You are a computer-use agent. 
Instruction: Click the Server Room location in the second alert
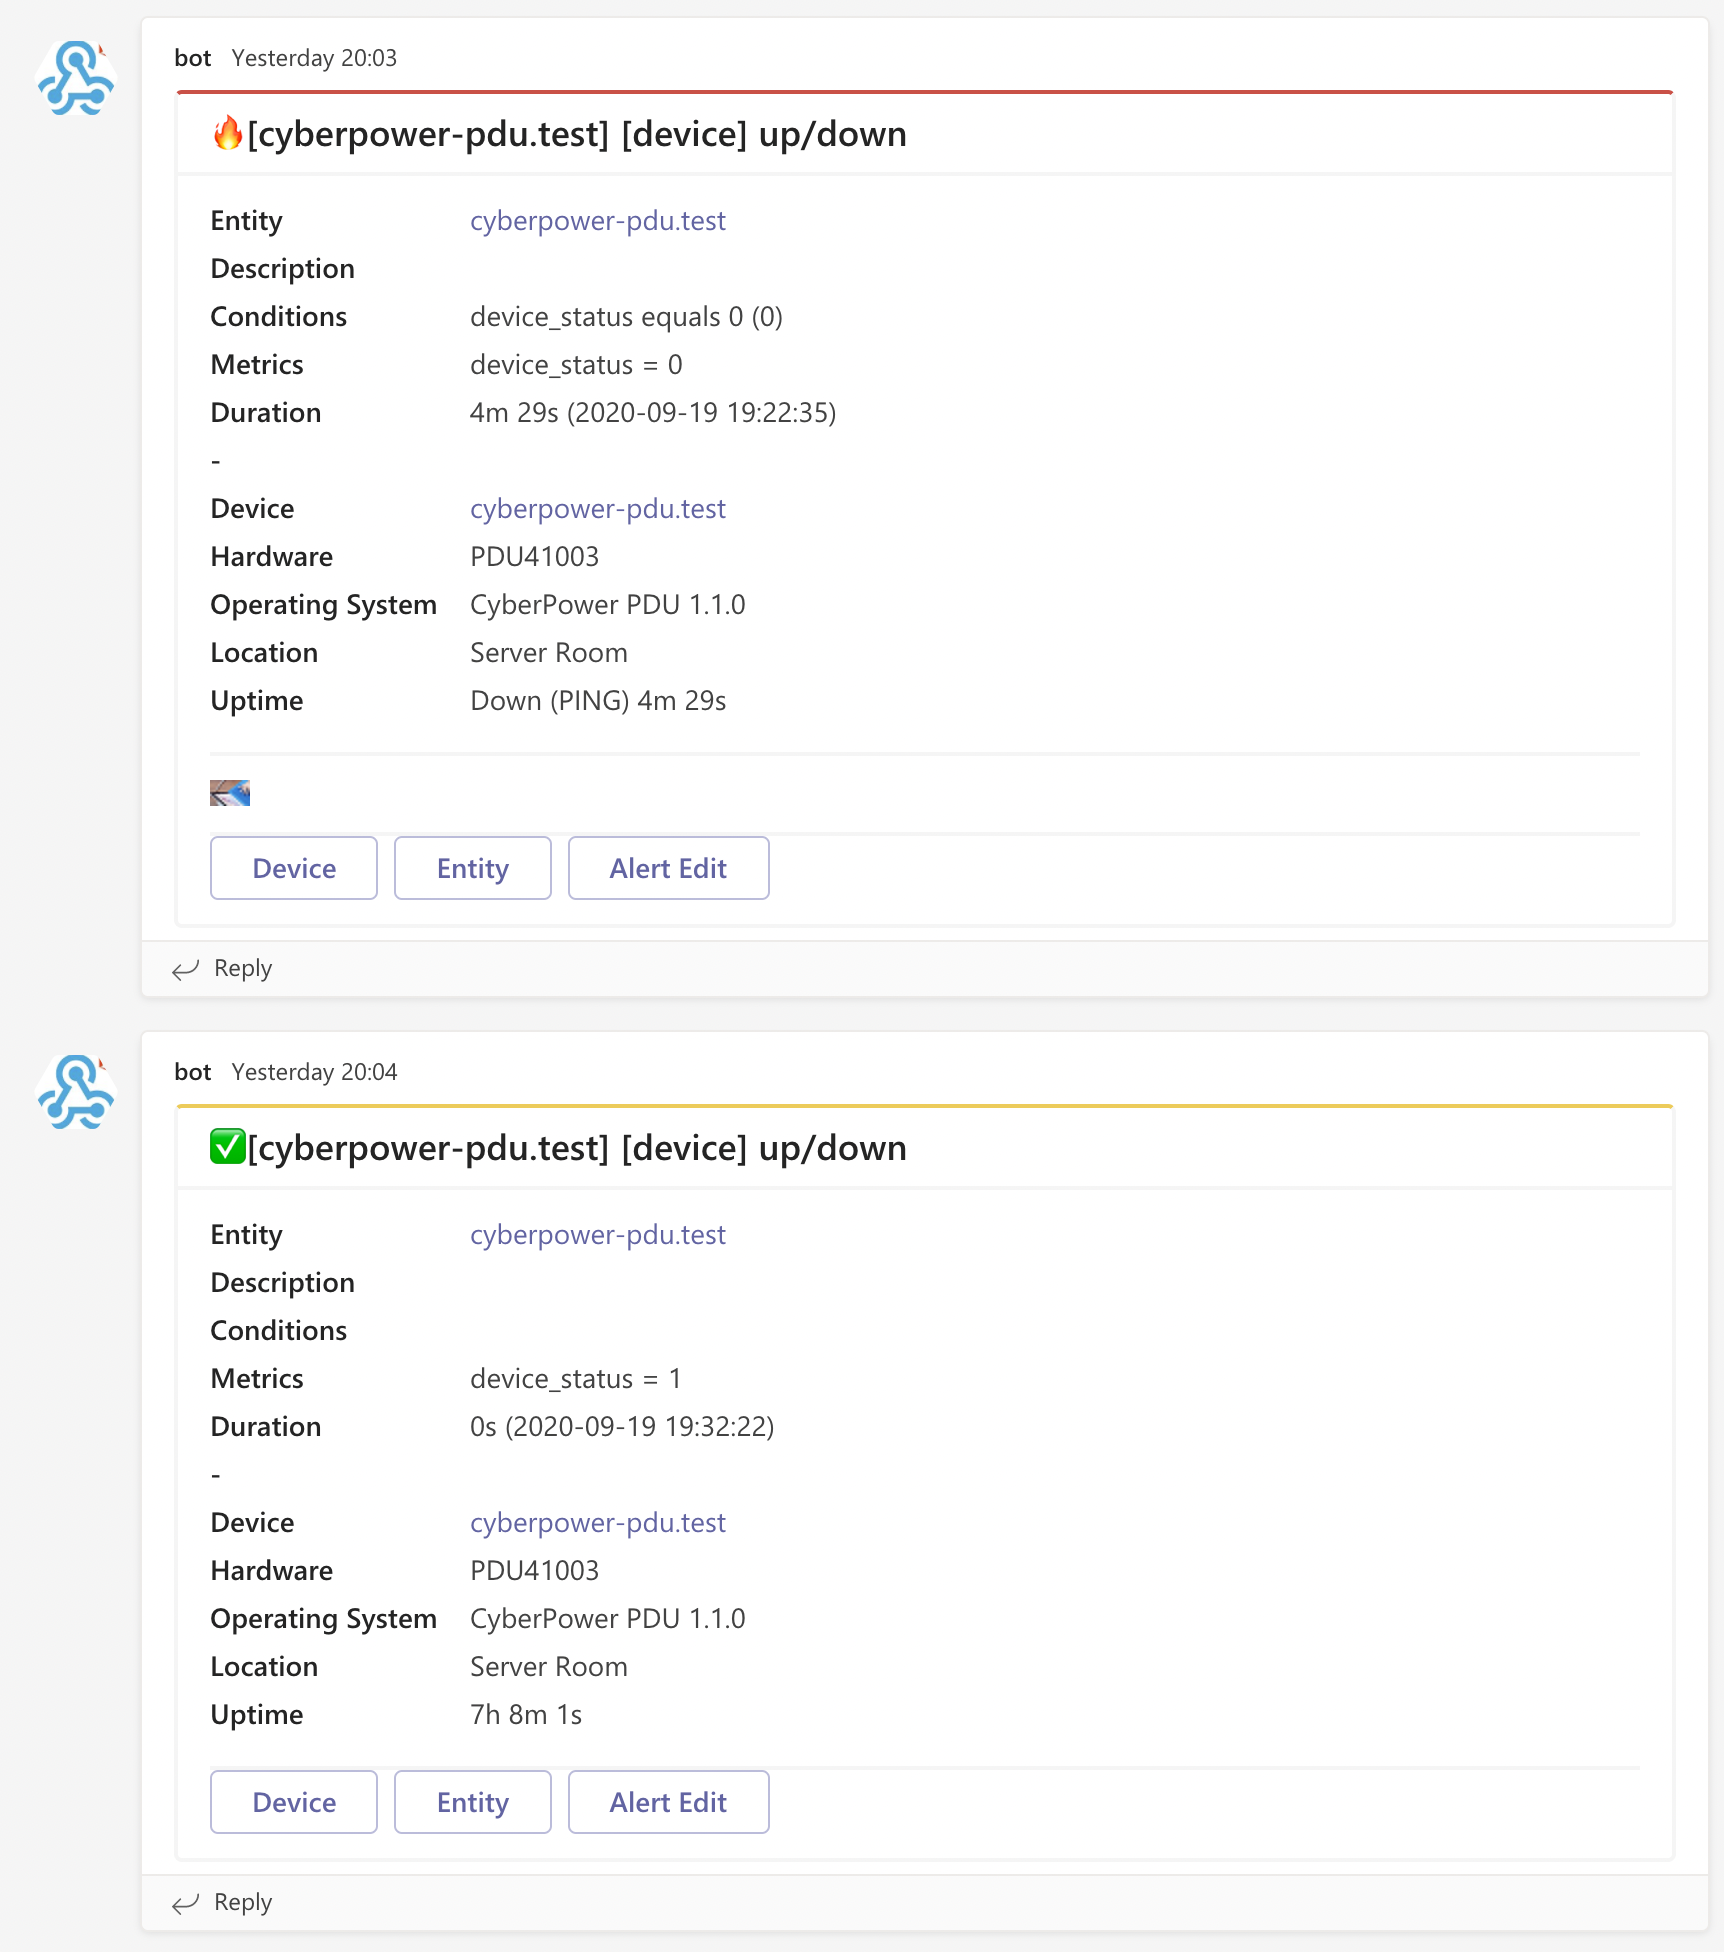pos(549,1667)
